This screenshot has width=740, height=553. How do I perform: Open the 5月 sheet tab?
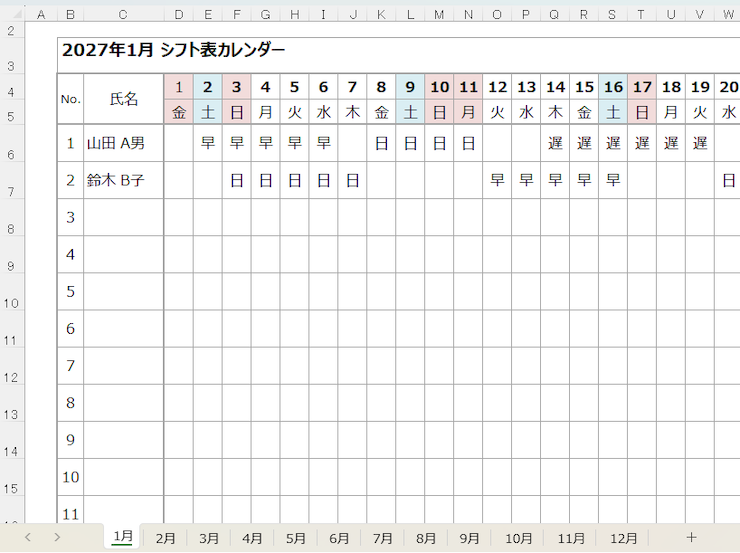[x=295, y=538]
